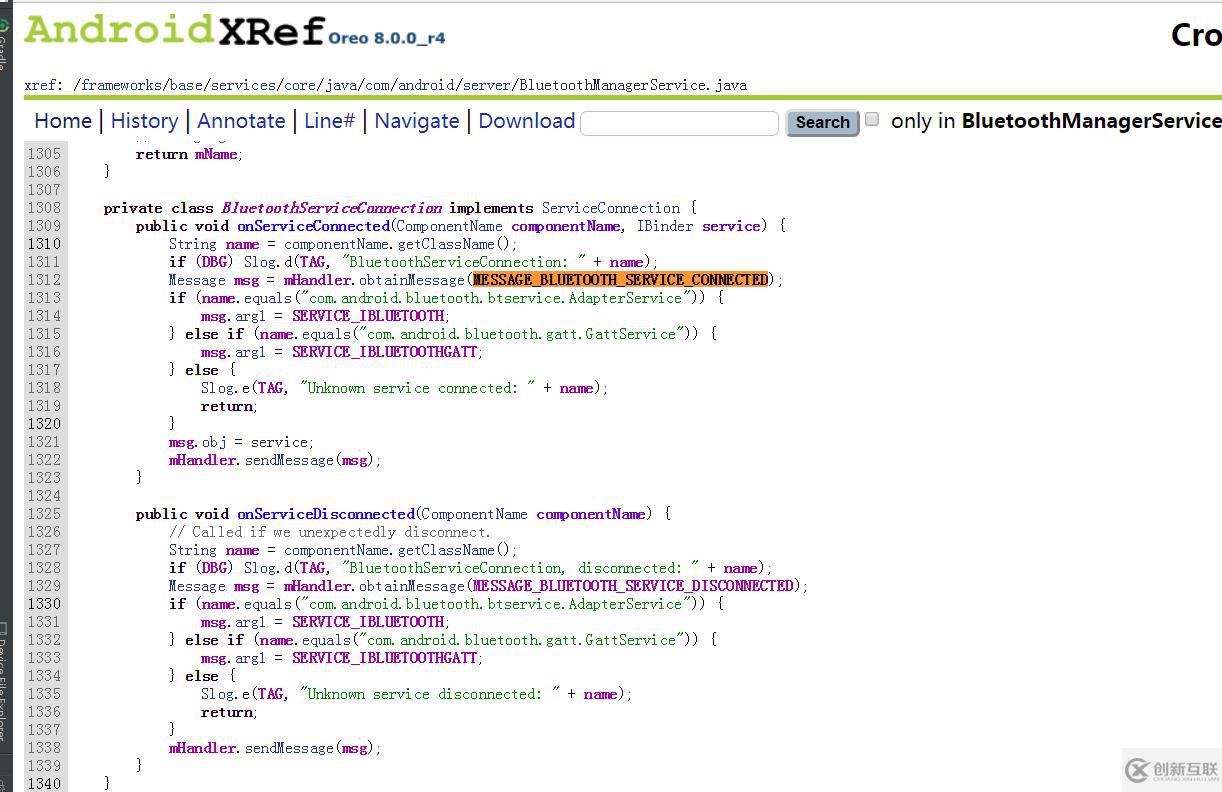
Task: Click line number 1320
Action: [44, 424]
